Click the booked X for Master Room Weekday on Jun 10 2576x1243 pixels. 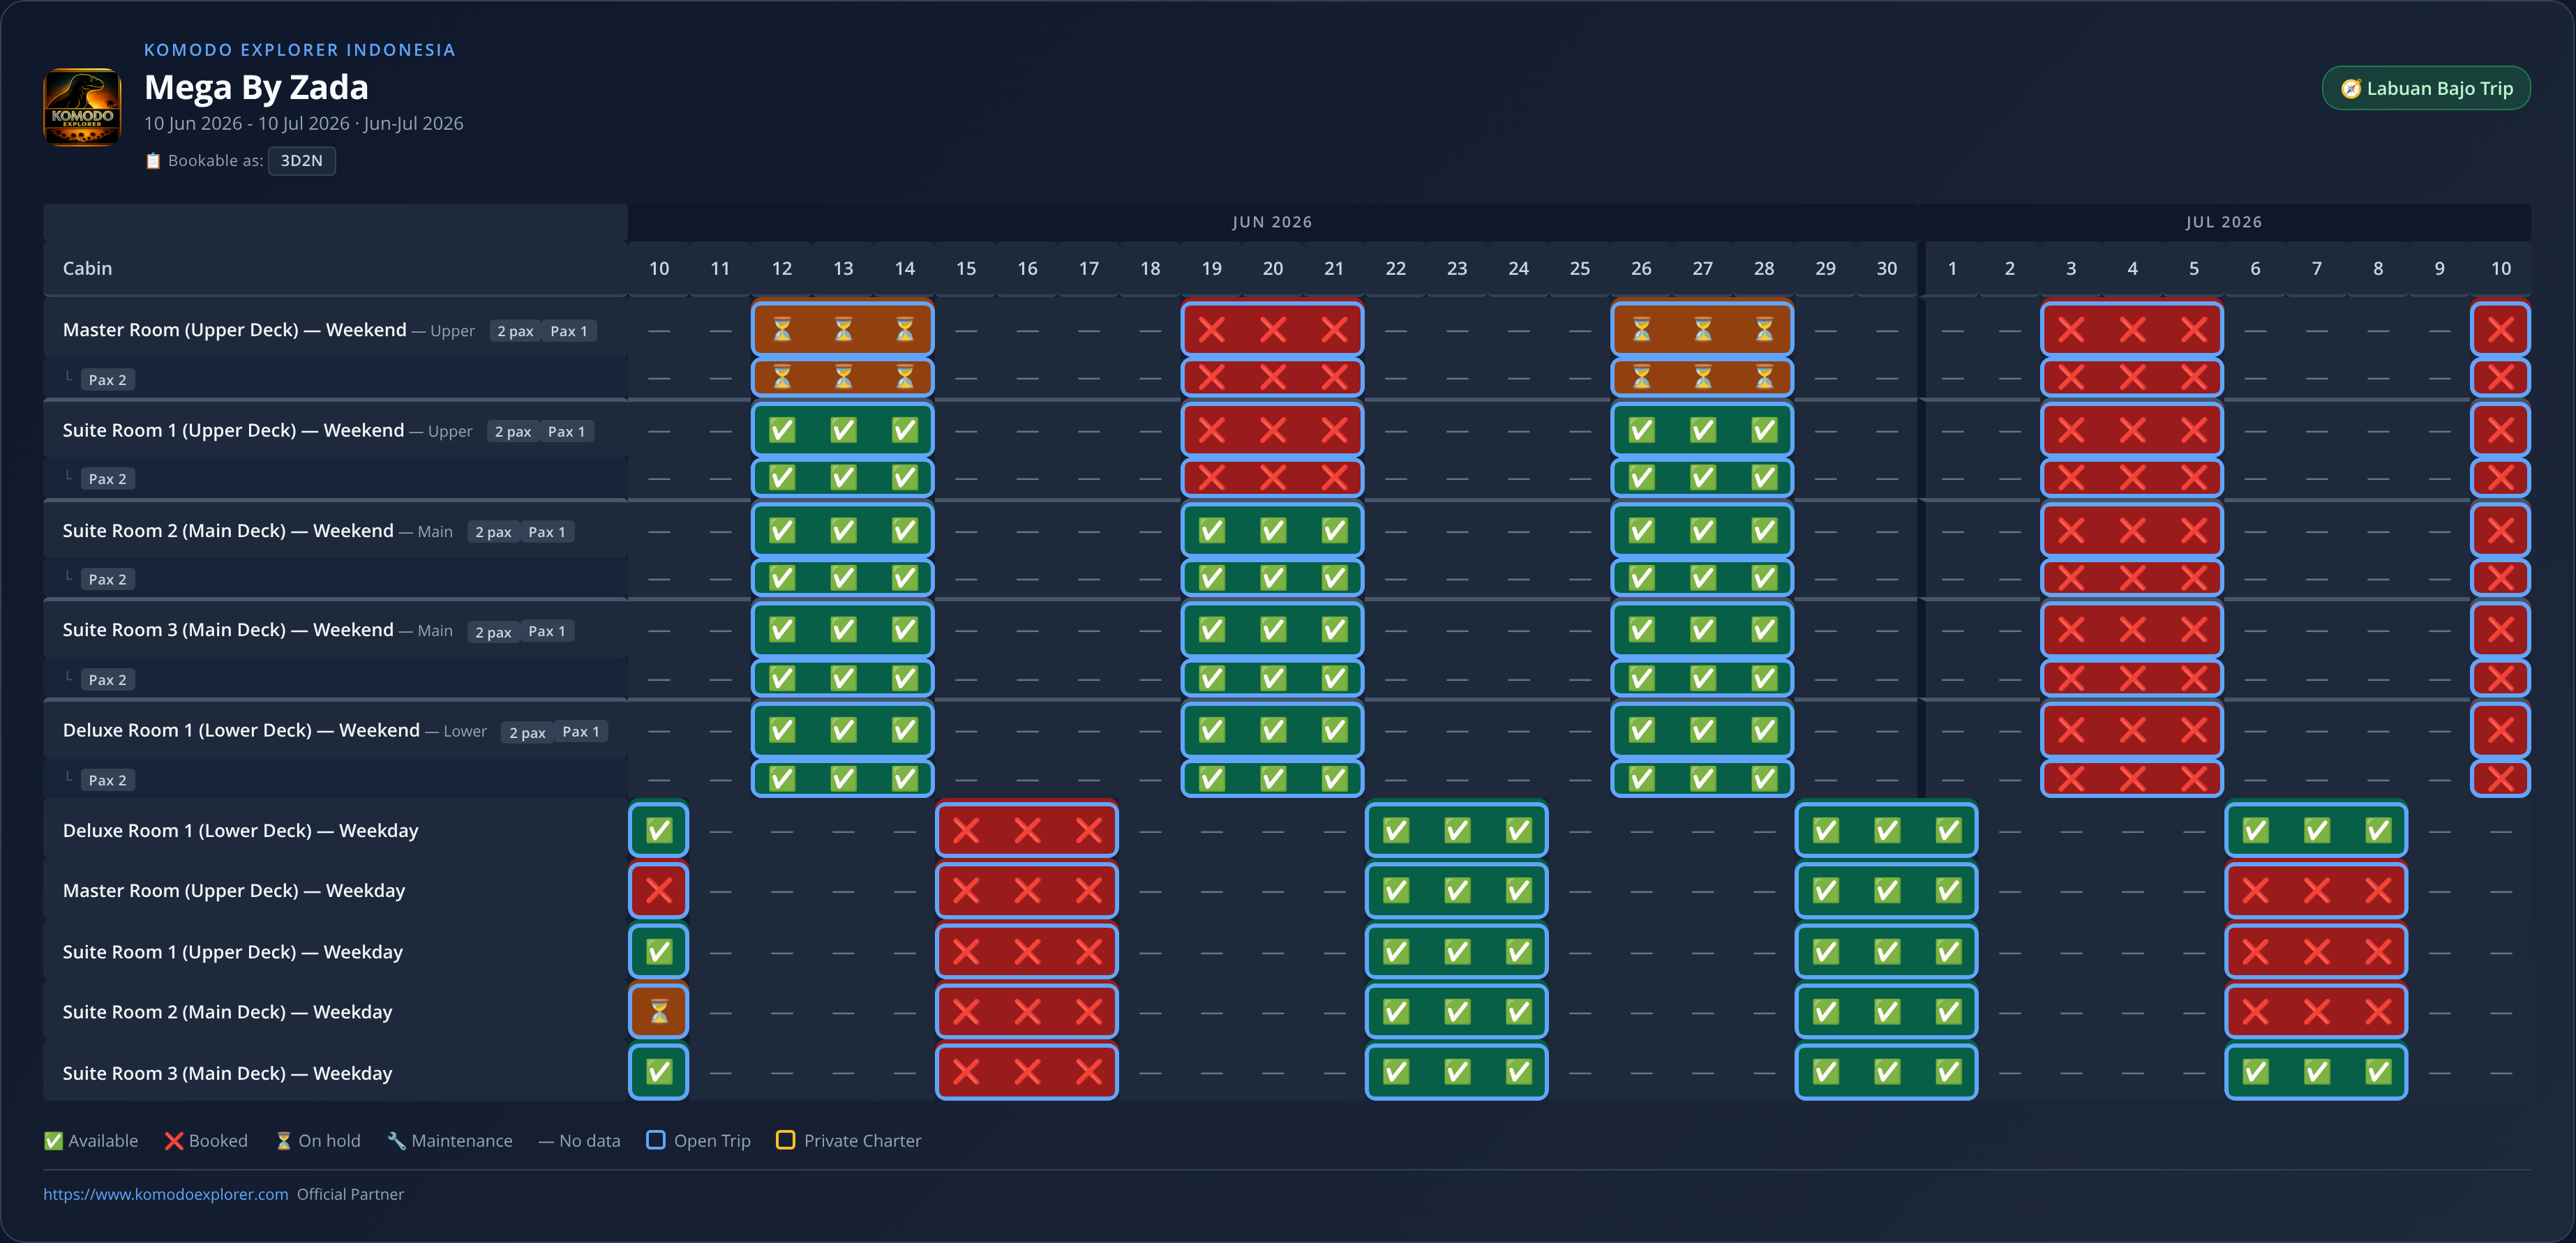(659, 890)
